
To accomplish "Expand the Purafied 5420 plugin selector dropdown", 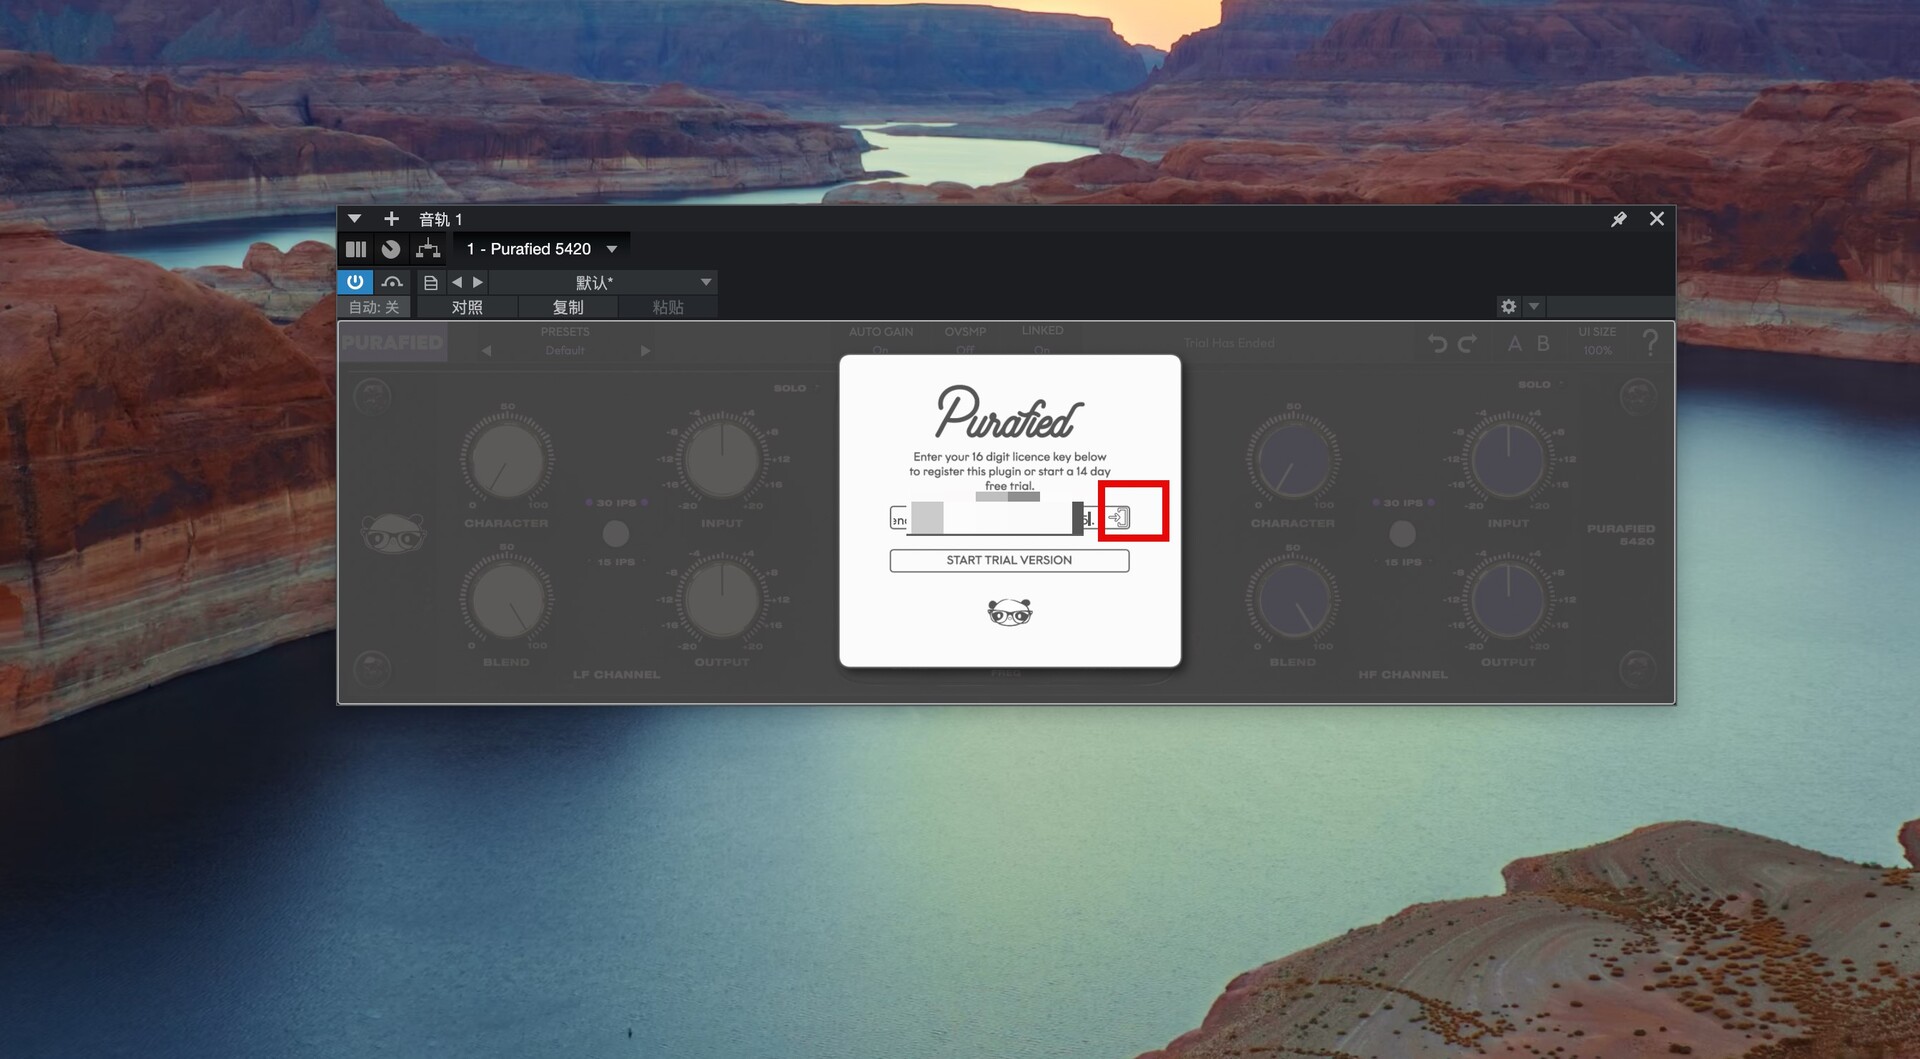I will (612, 249).
